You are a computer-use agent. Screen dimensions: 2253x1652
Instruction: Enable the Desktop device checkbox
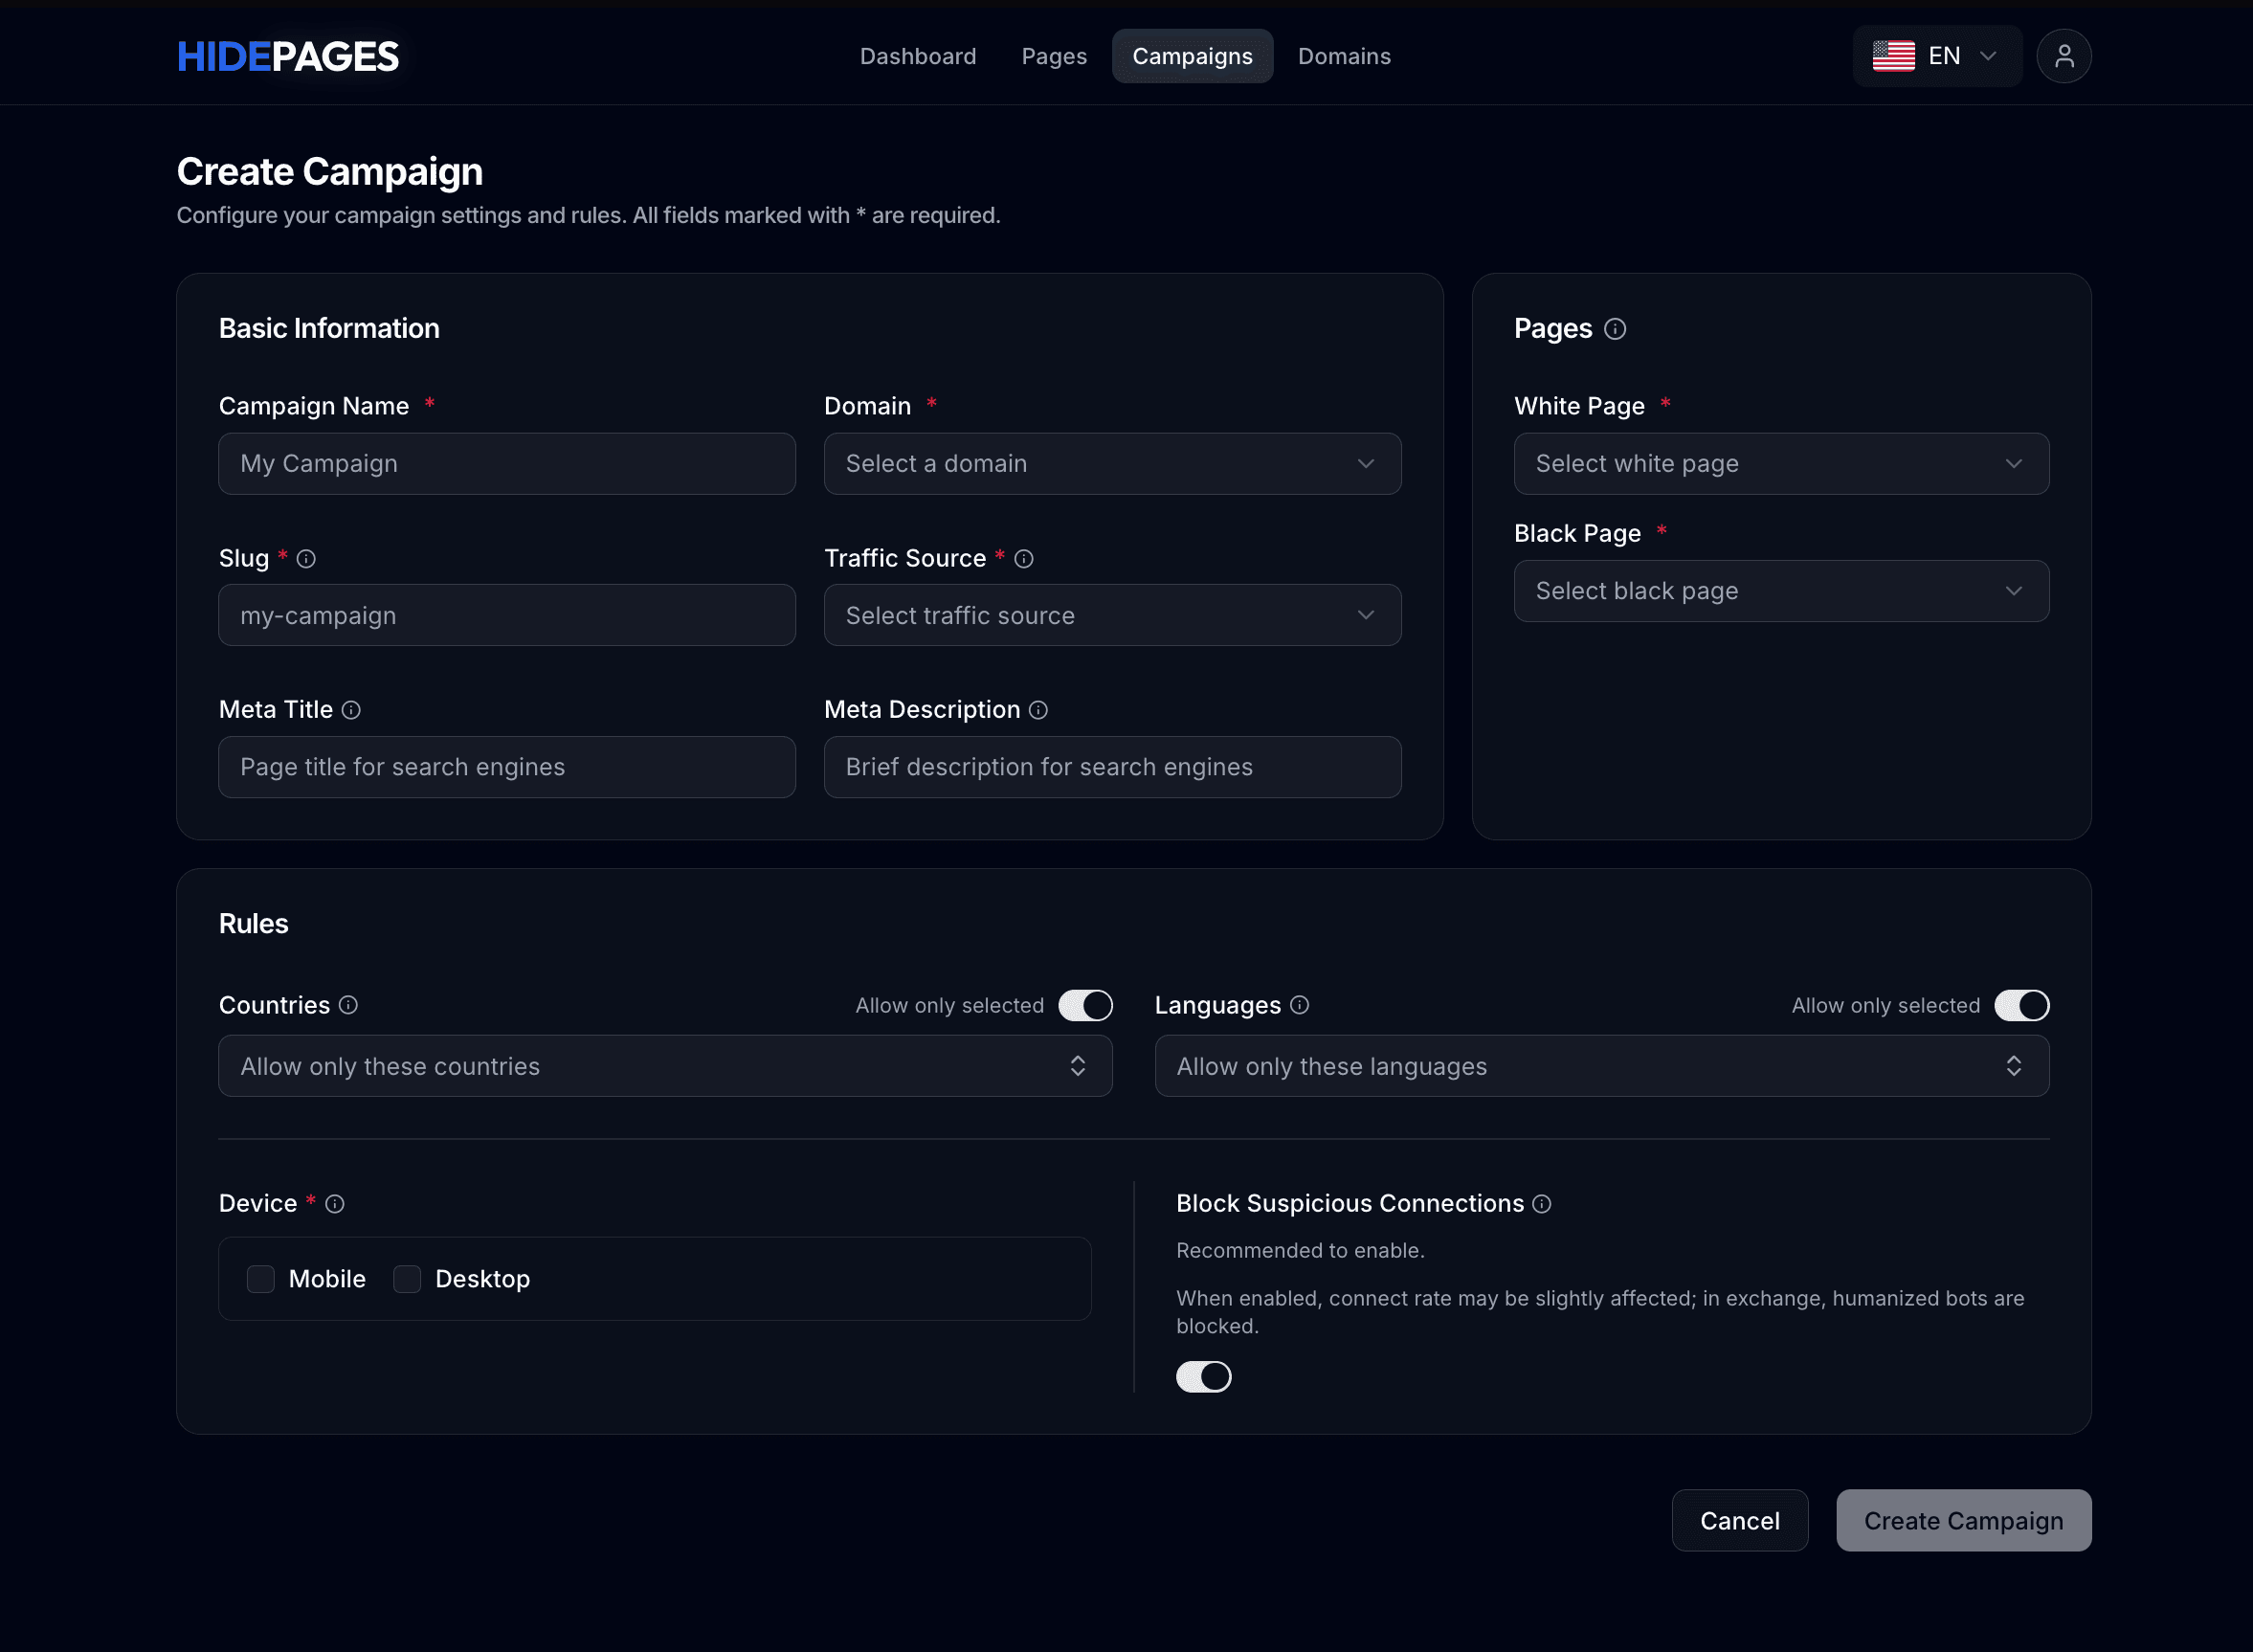point(407,1279)
